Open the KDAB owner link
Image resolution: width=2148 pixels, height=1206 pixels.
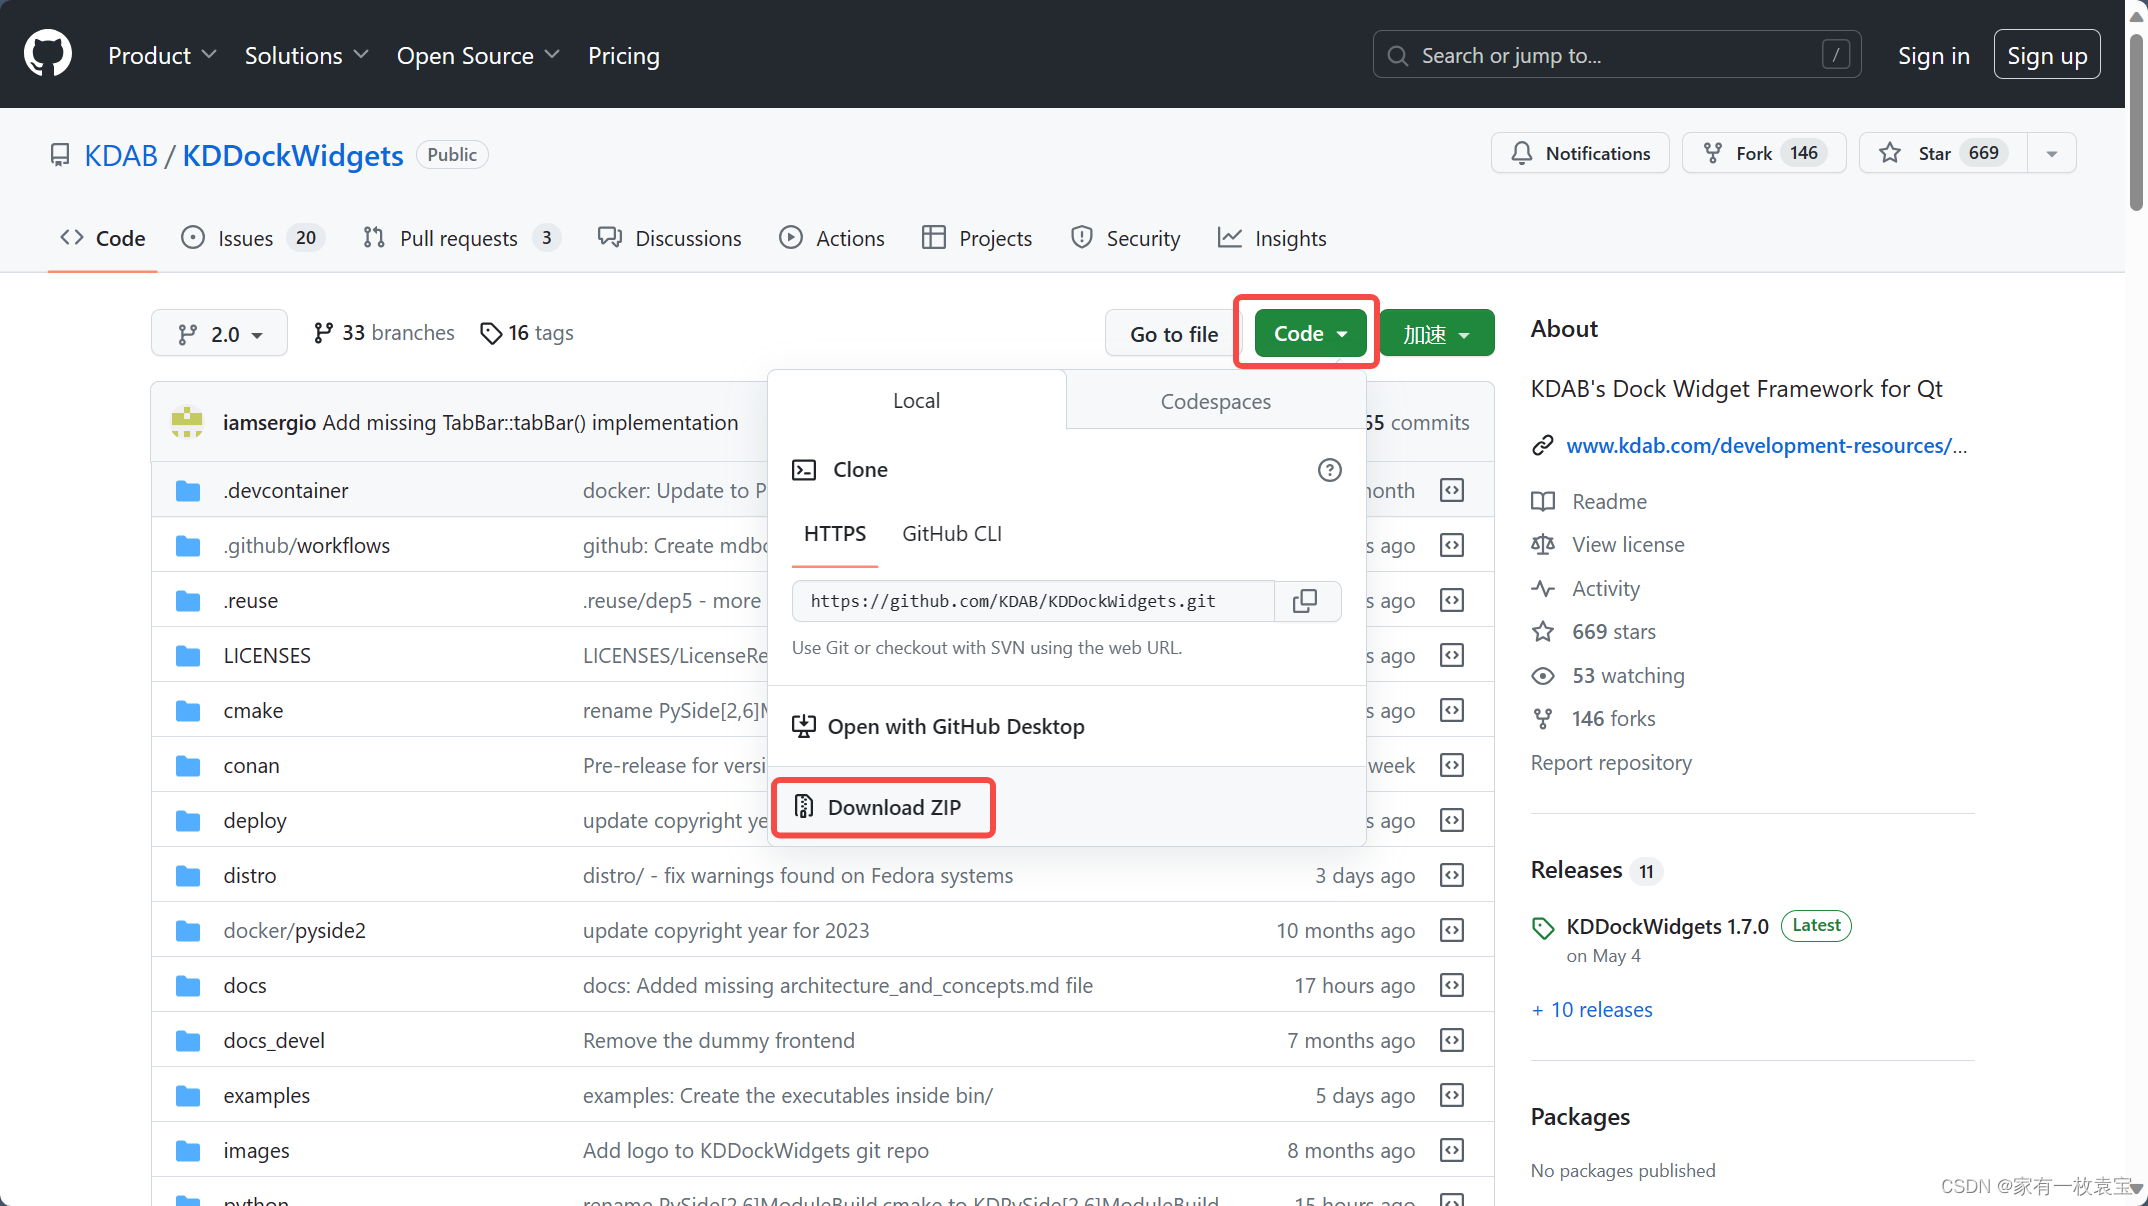point(121,155)
